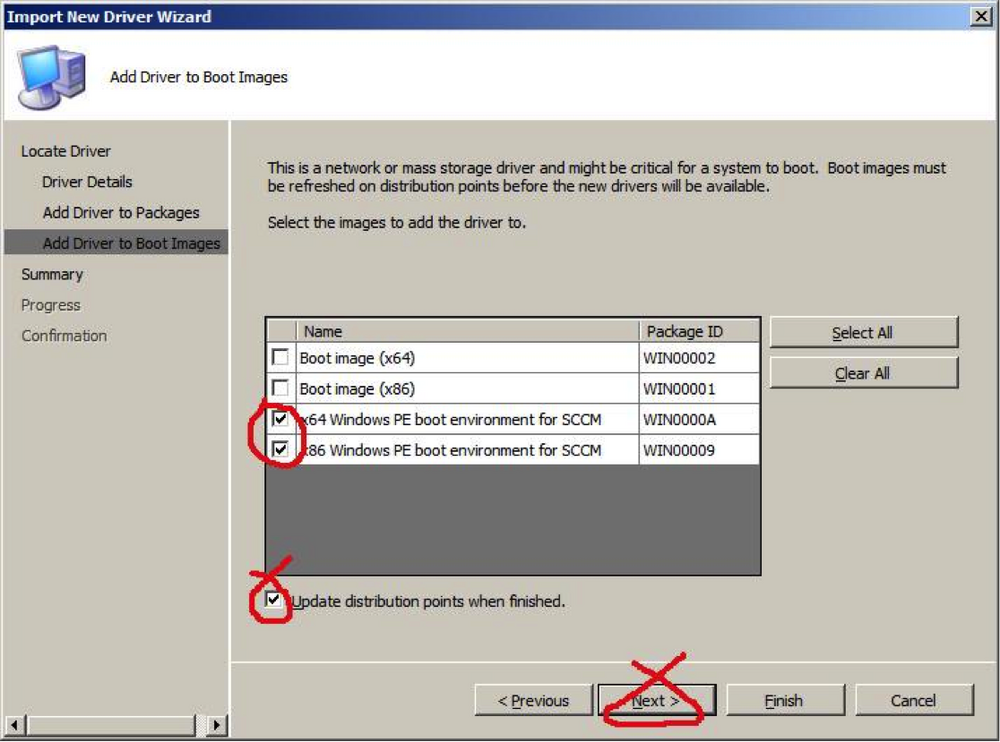Click the wizard computer icon in header
Screen dimensions: 1000x742
click(52, 77)
